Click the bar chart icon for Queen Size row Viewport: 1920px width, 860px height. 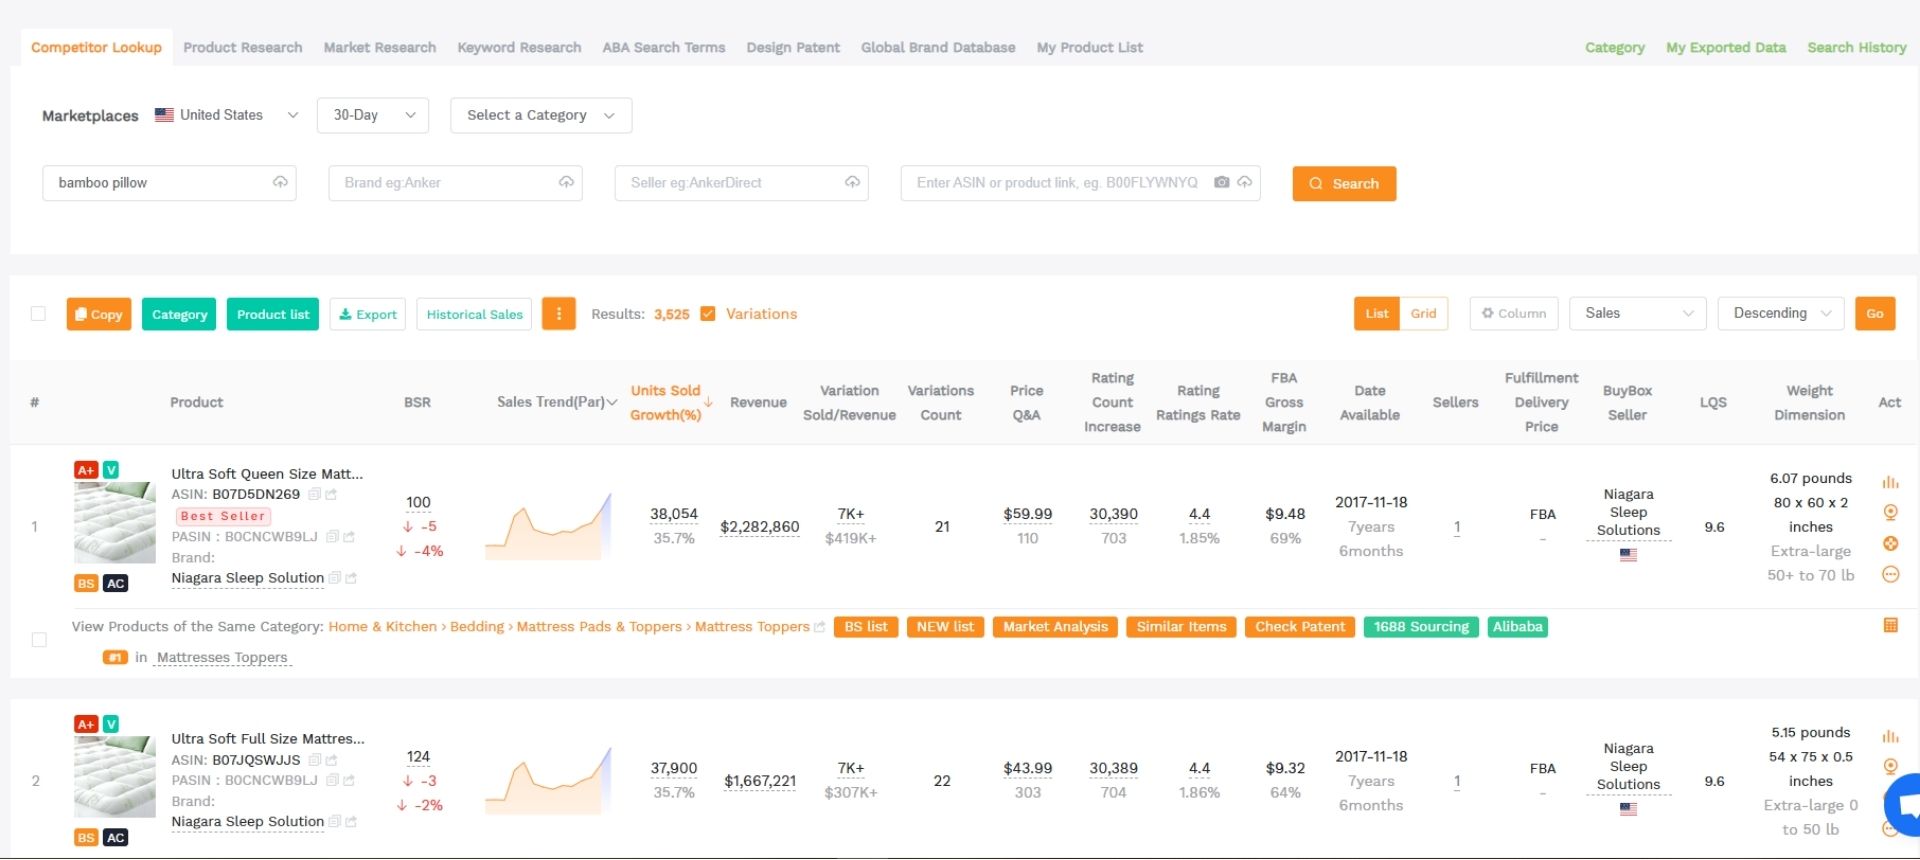[1890, 482]
